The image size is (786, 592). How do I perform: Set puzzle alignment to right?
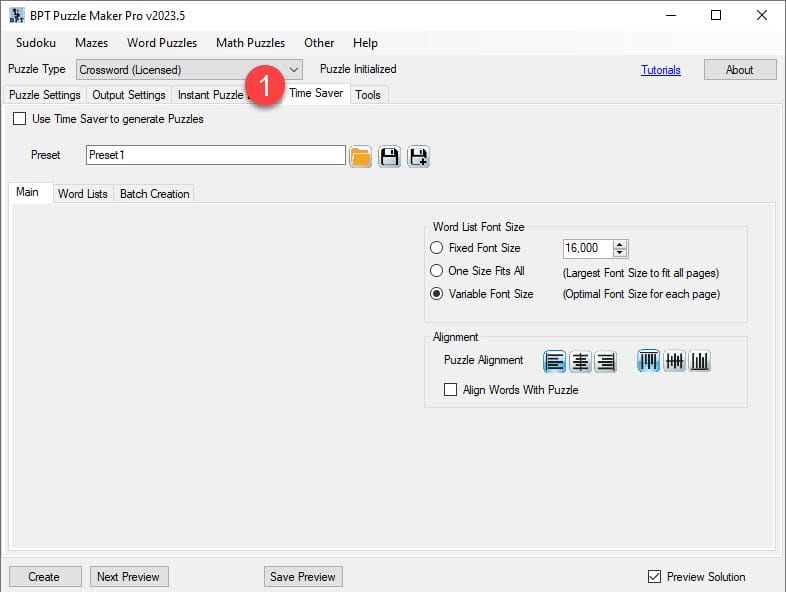click(x=605, y=361)
